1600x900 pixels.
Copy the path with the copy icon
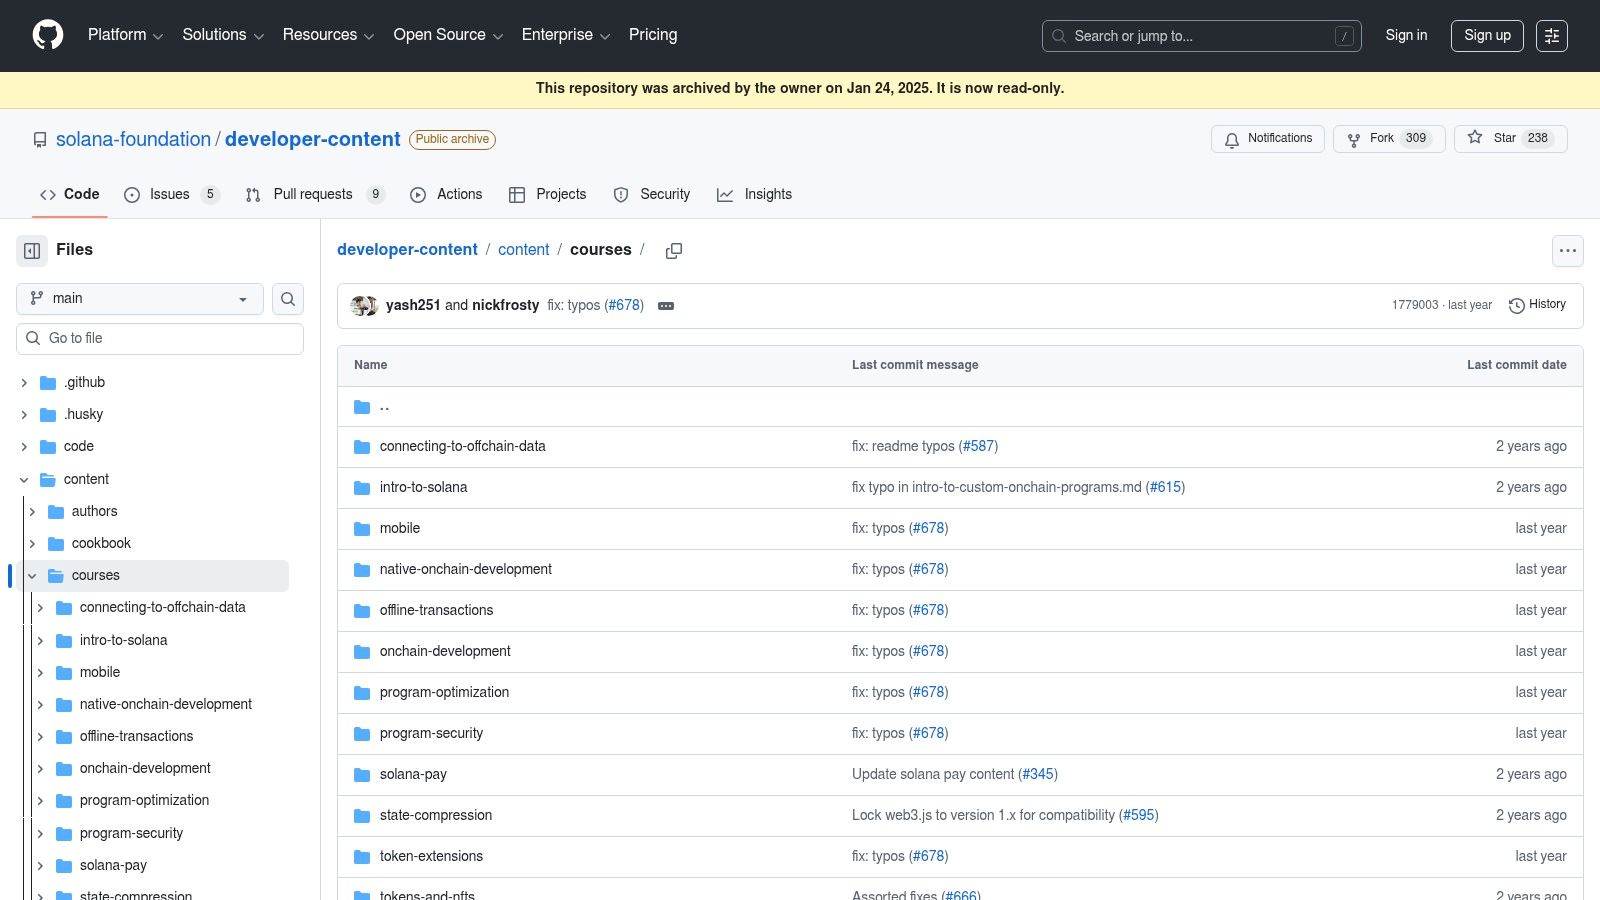tap(674, 251)
